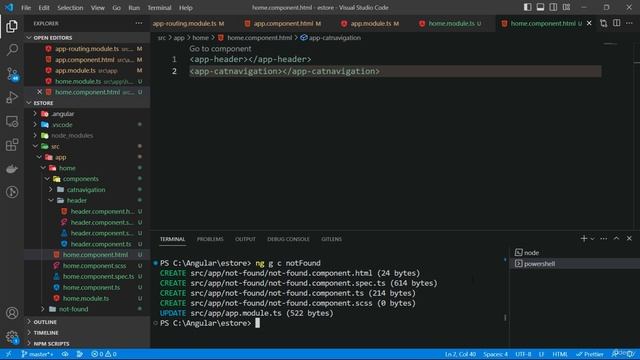Toggle primary side bar layout icon
The image size is (640, 360).
point(527,7)
